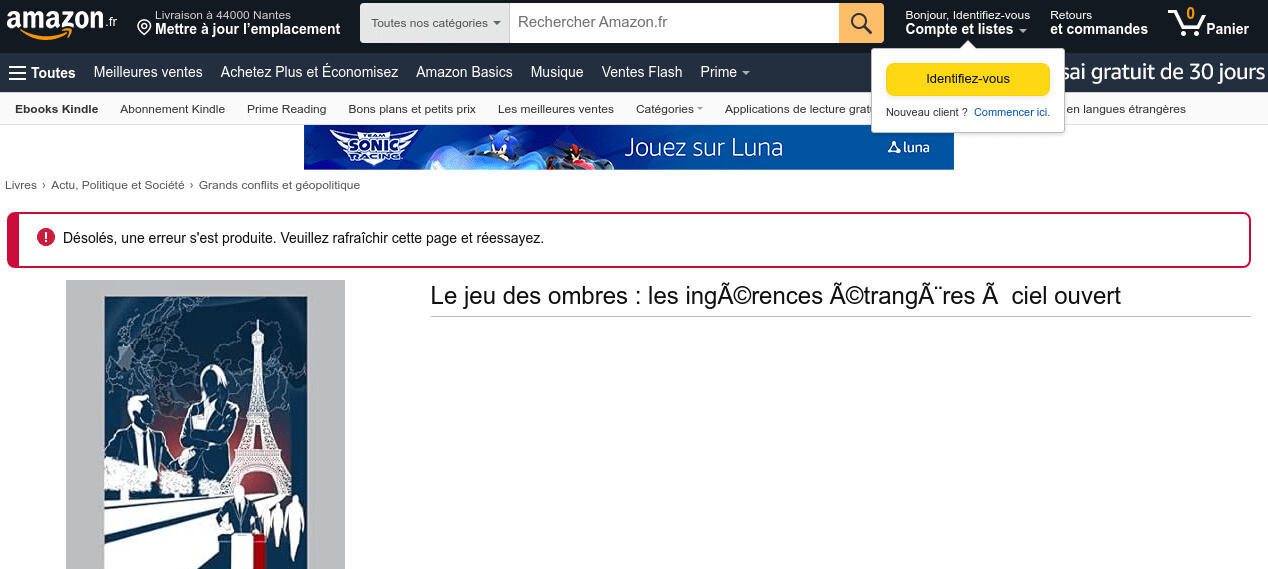The image size is (1268, 569).
Task: Click the 30 jours free trial promo
Action: click(x=1166, y=72)
